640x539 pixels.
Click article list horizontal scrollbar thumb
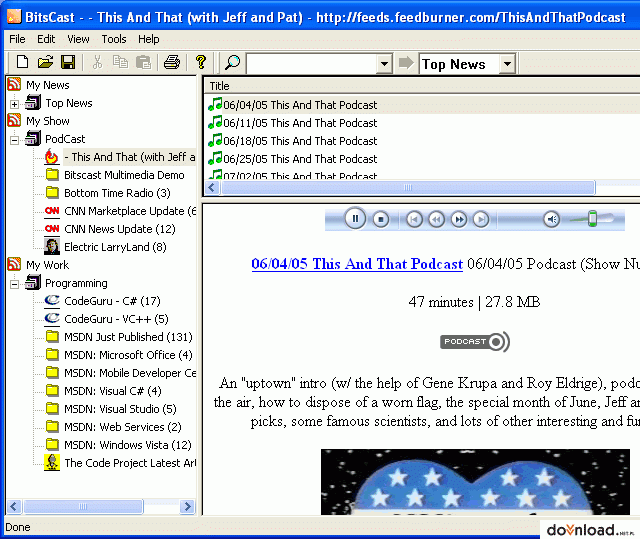(408, 187)
